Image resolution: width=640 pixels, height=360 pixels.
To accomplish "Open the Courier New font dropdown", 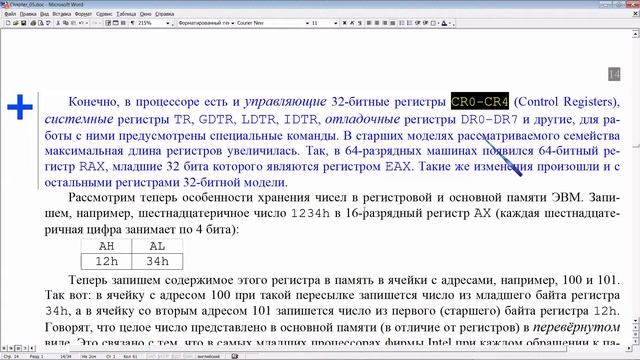I will click(307, 23).
